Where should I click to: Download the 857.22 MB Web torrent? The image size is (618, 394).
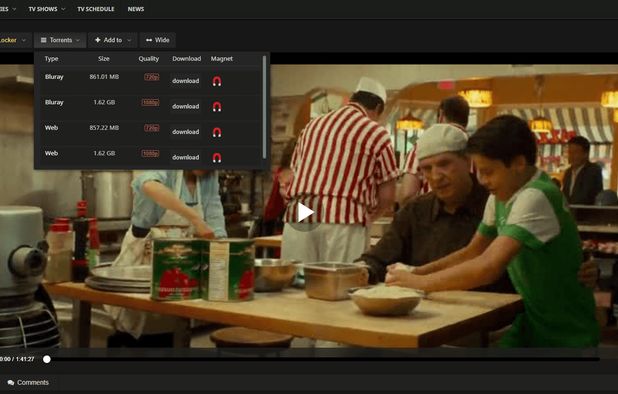pyautogui.click(x=185, y=132)
